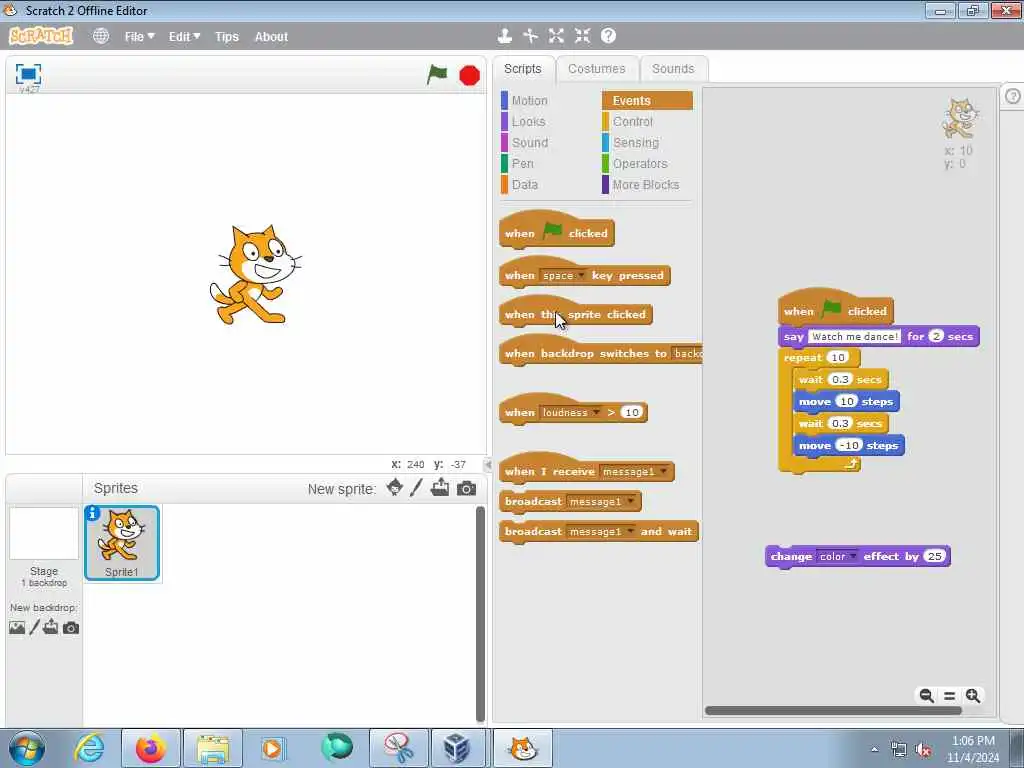The width and height of the screenshot is (1024, 768).
Task: Select the Data block category
Action: 524,185
